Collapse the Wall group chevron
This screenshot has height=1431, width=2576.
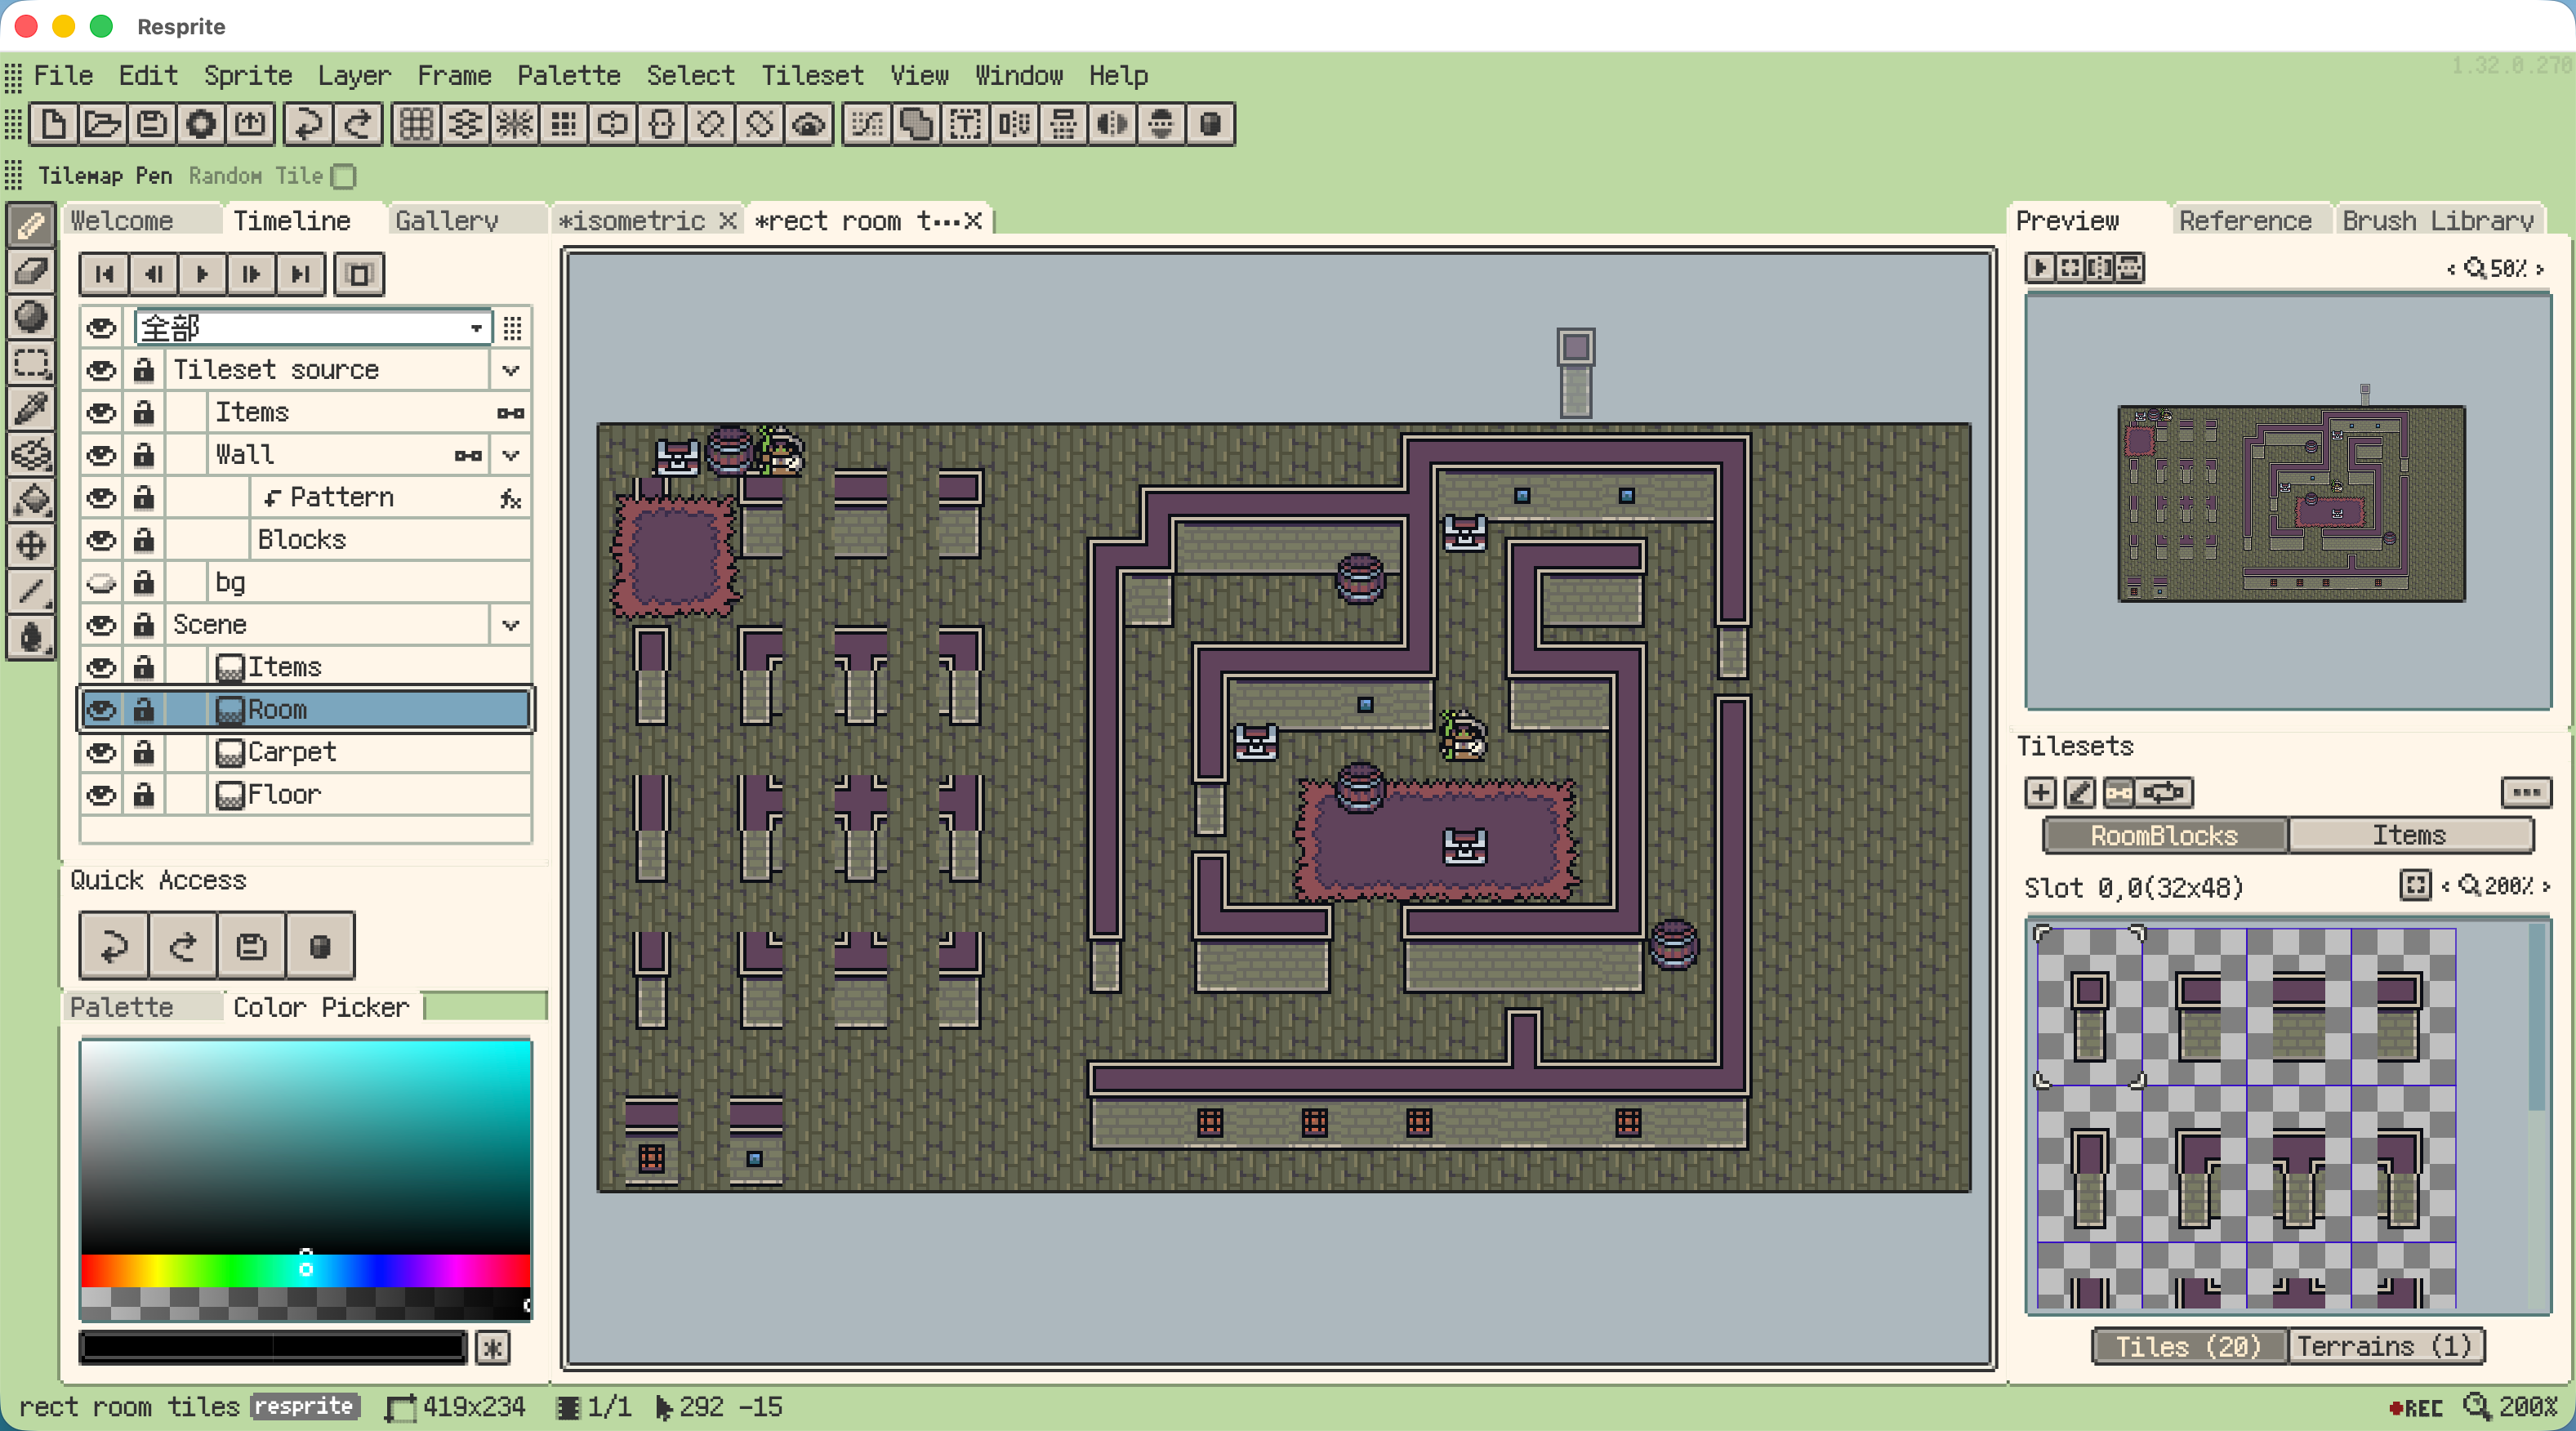[511, 455]
